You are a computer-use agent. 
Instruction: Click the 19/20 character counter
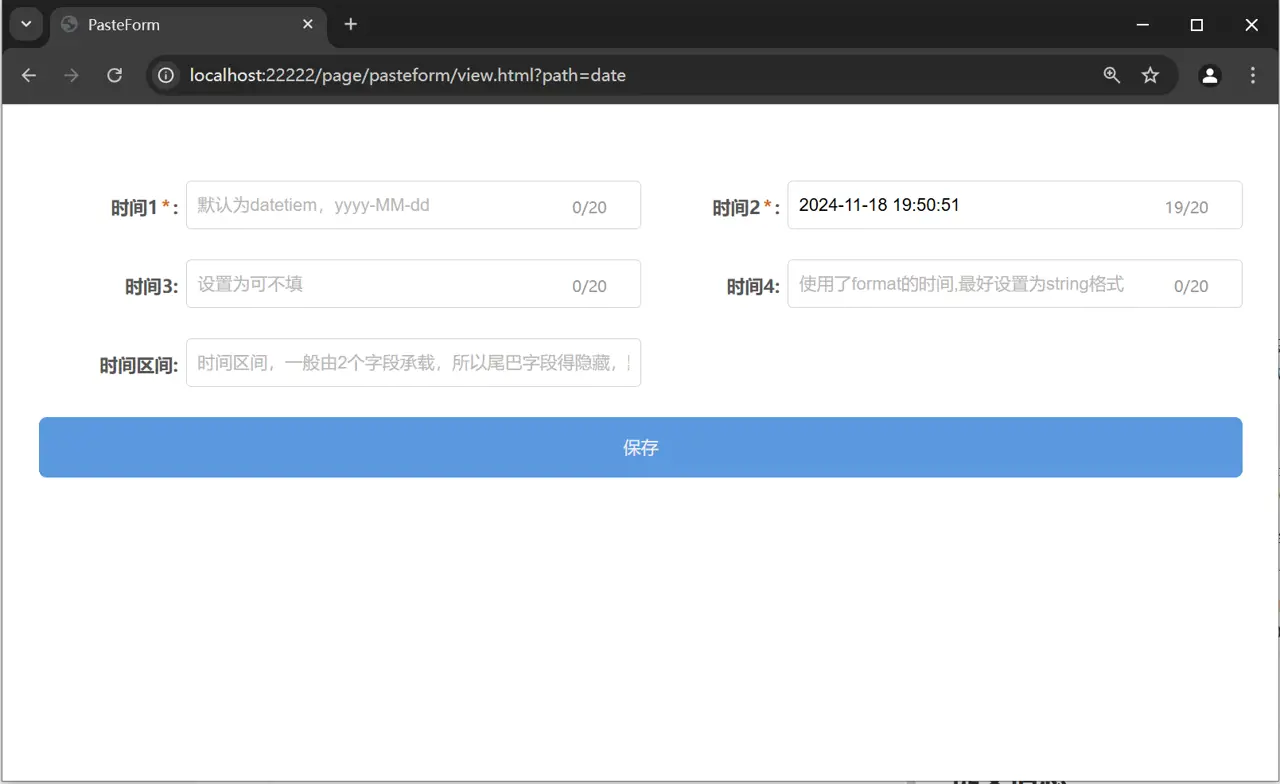(1186, 208)
